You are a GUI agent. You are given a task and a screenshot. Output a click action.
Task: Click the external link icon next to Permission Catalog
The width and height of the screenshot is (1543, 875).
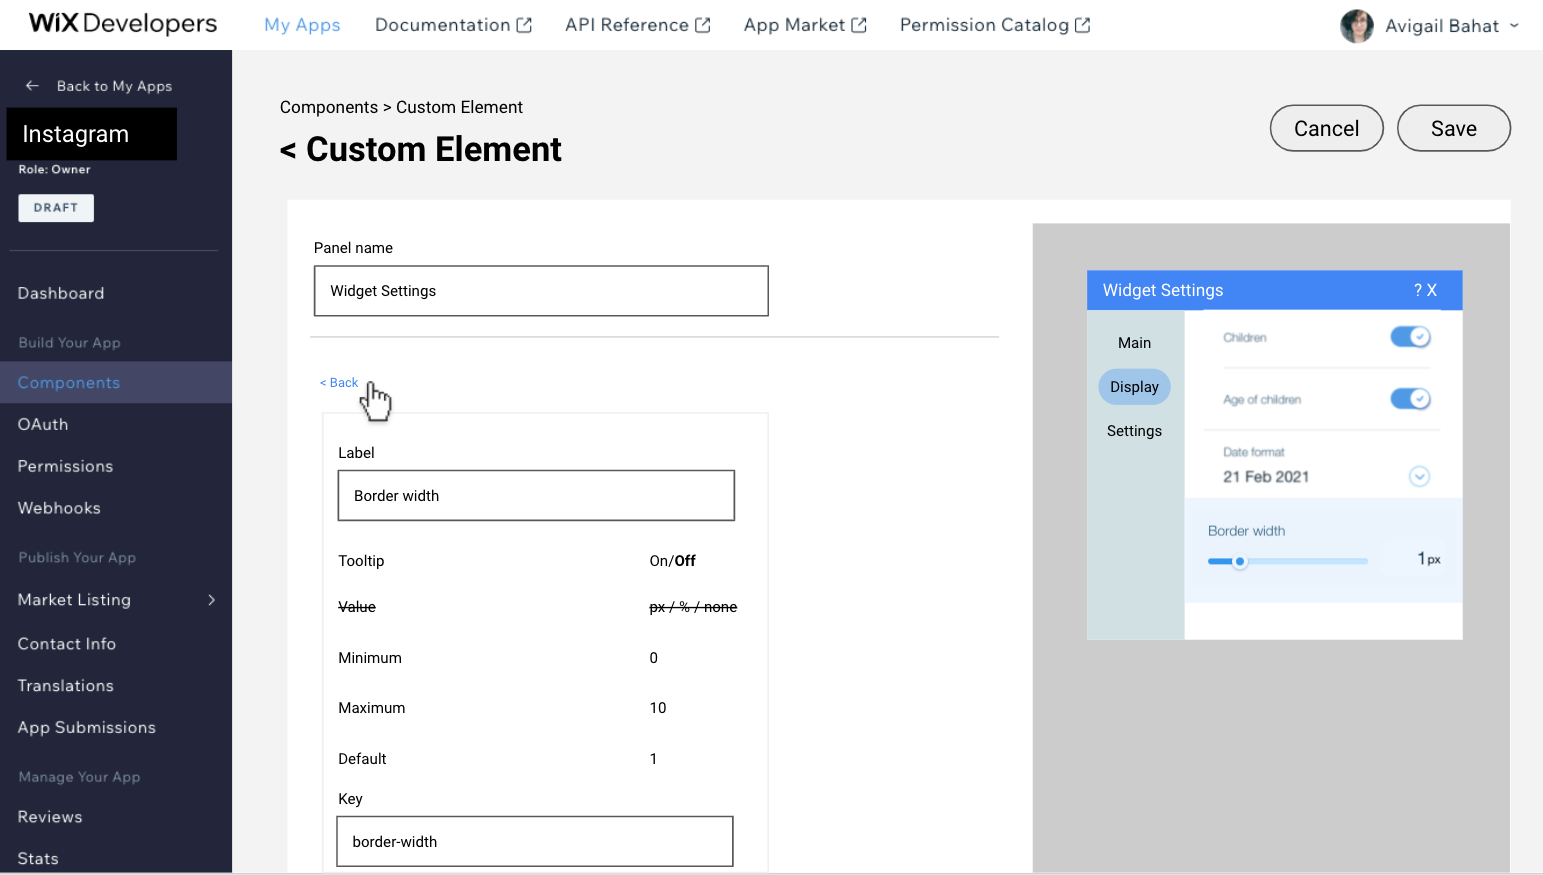1083,25
